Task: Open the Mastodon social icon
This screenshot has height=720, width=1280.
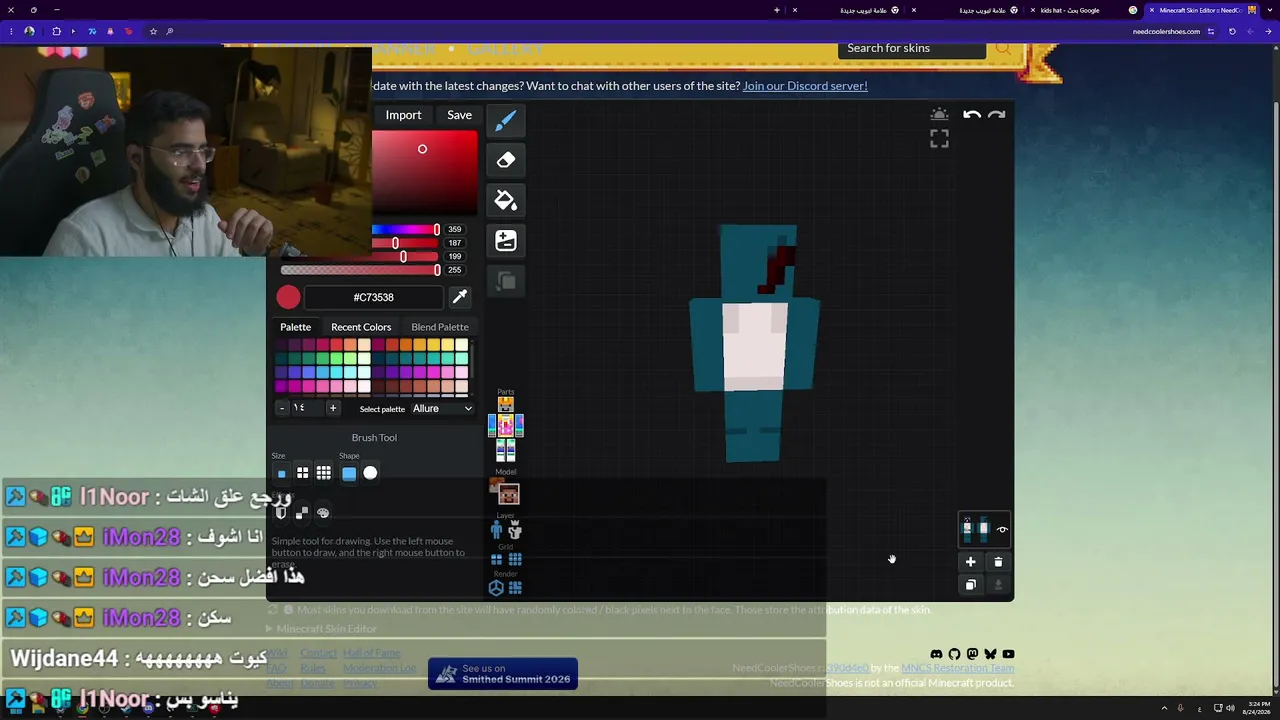Action: point(972,654)
